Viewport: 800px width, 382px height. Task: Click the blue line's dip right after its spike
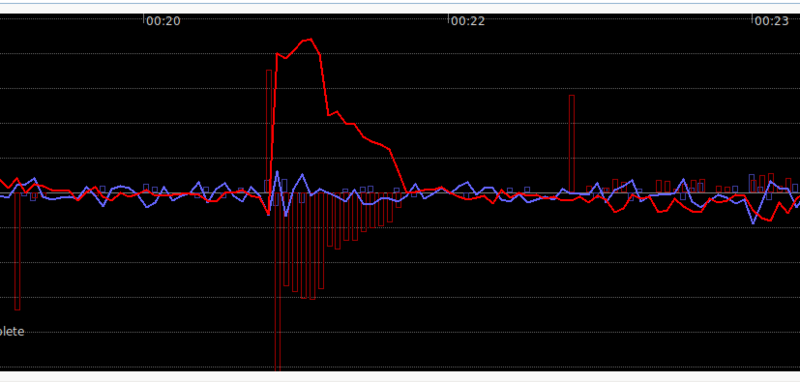tap(285, 216)
